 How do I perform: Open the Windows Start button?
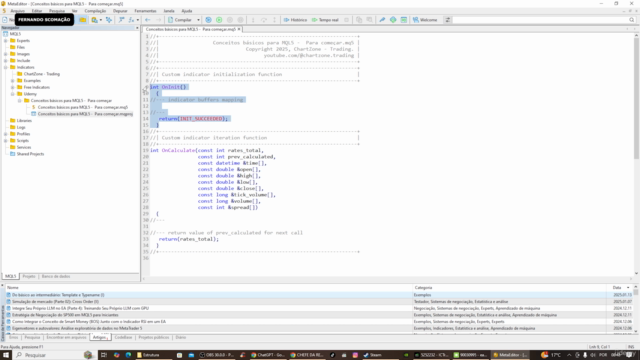point(6,355)
